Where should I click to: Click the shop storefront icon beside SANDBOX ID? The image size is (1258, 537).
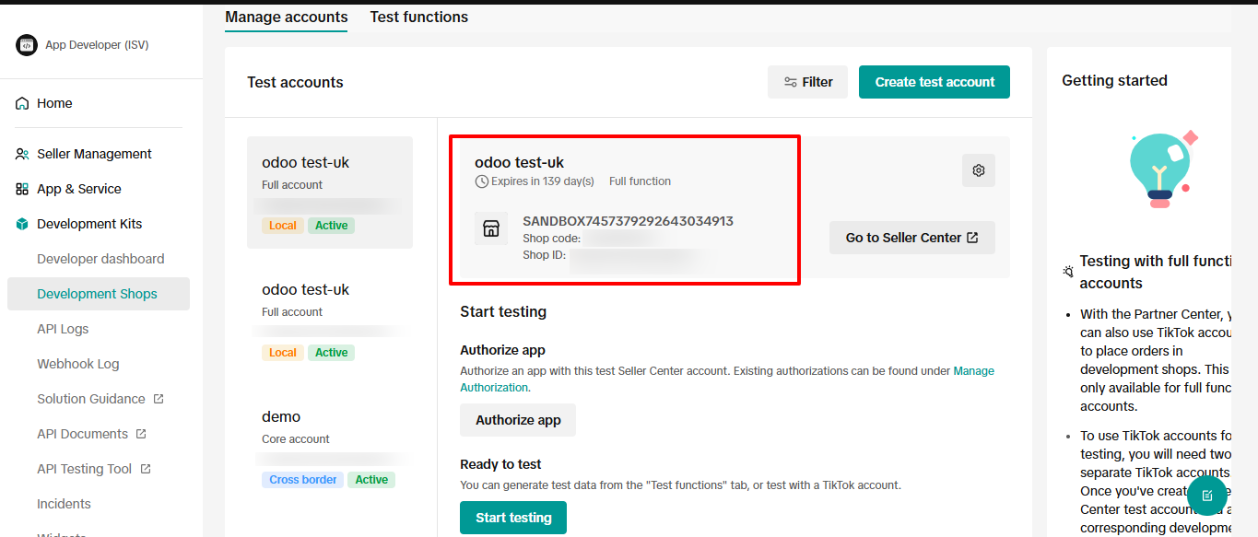click(491, 229)
